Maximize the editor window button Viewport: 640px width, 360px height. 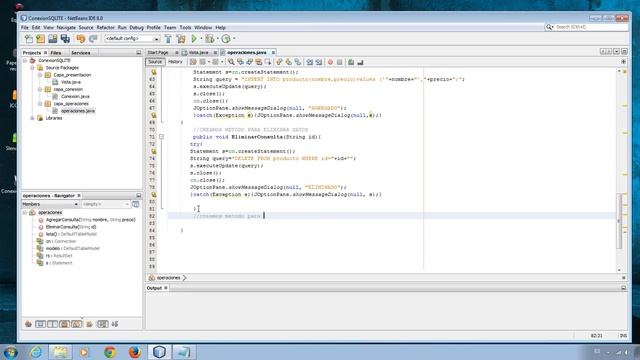tap(624, 52)
